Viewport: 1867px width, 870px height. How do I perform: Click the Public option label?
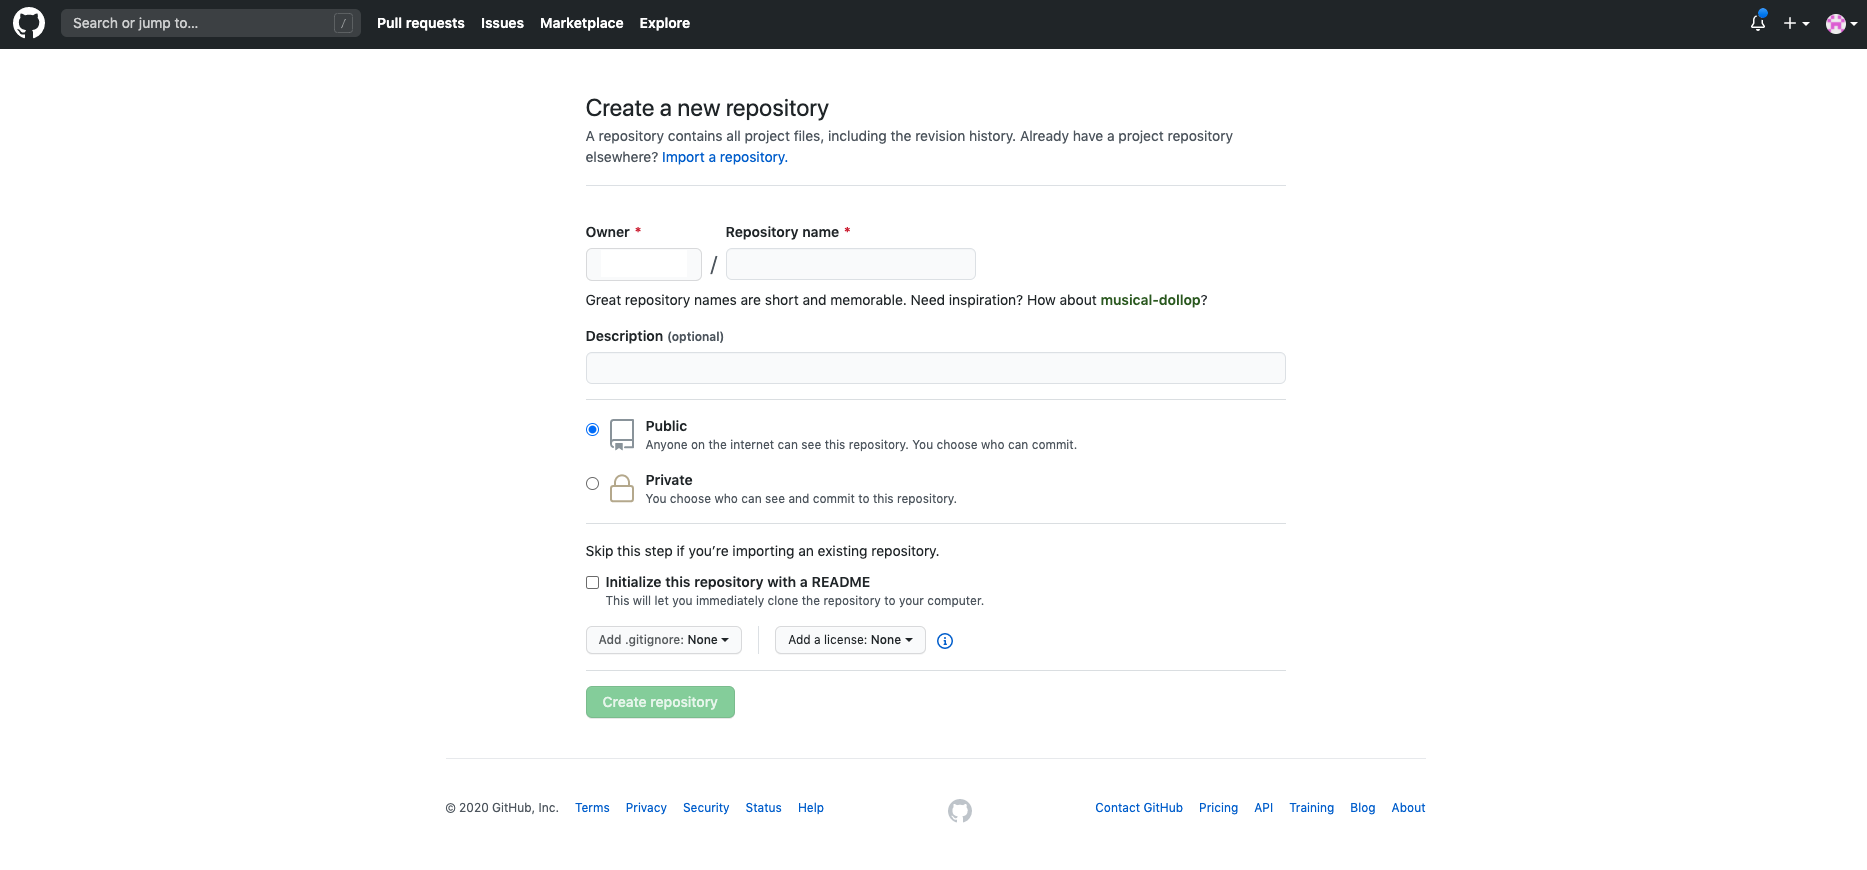pyautogui.click(x=666, y=426)
